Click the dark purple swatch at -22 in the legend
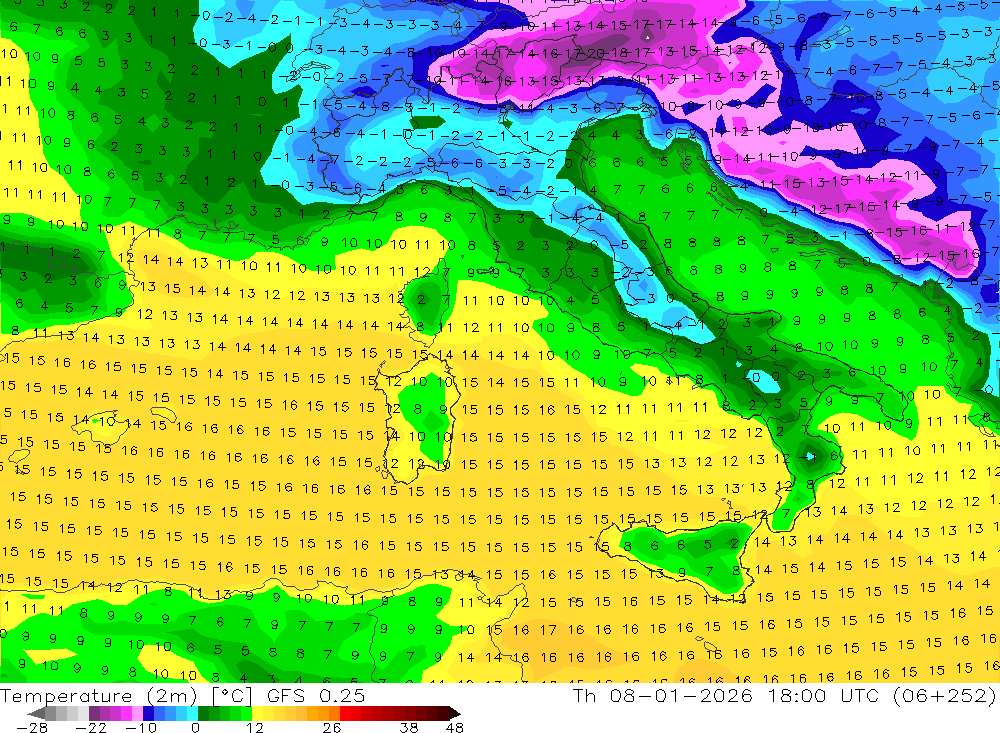1000x733 pixels. click(x=94, y=713)
